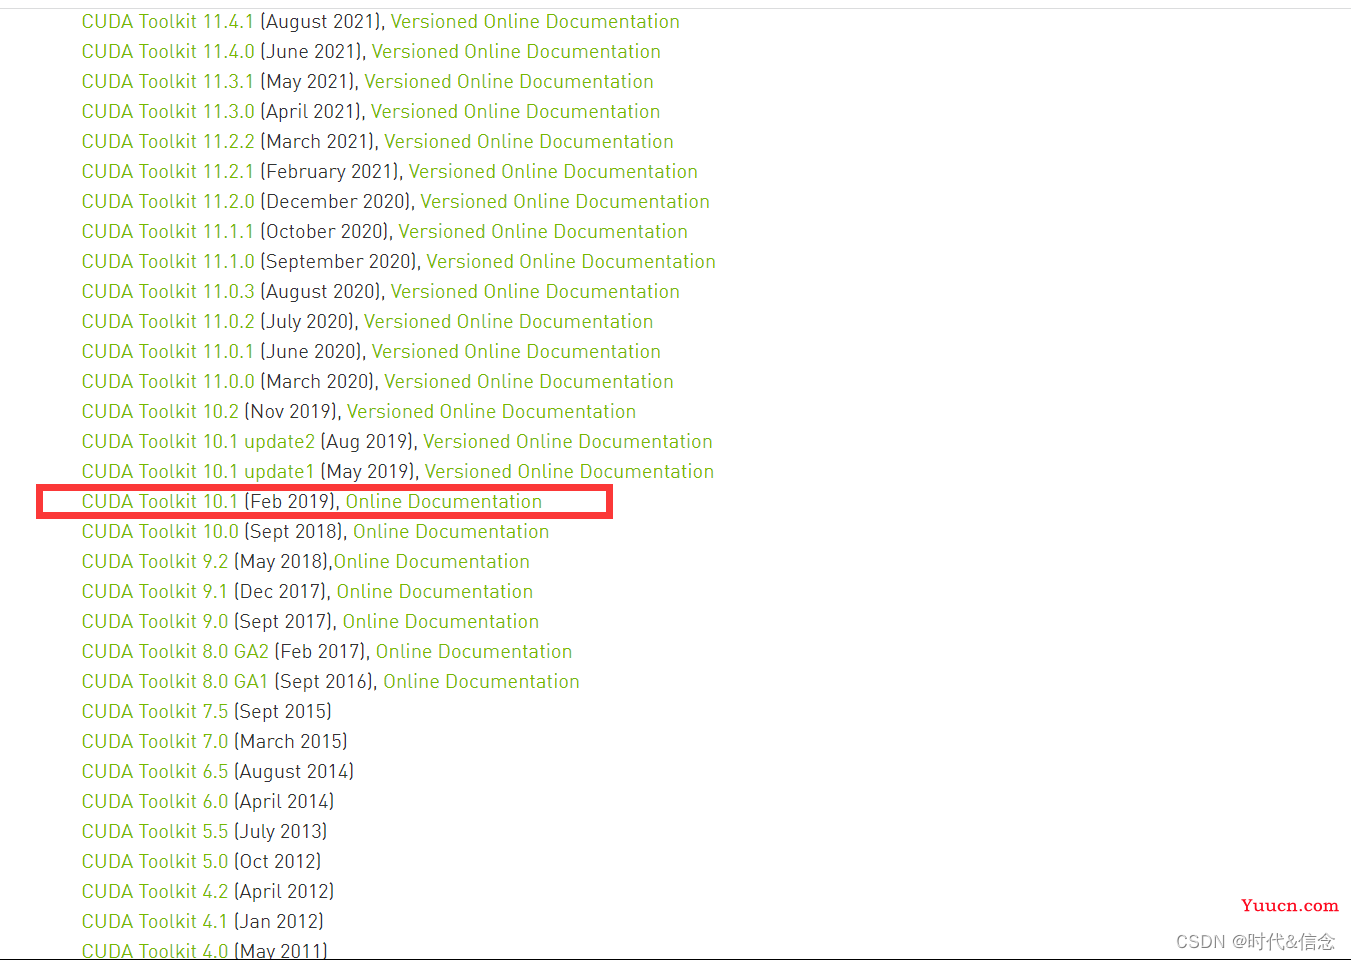View Versioned Online Documentation for CUDA 11.0.0
1351x960 pixels.
[x=529, y=381]
